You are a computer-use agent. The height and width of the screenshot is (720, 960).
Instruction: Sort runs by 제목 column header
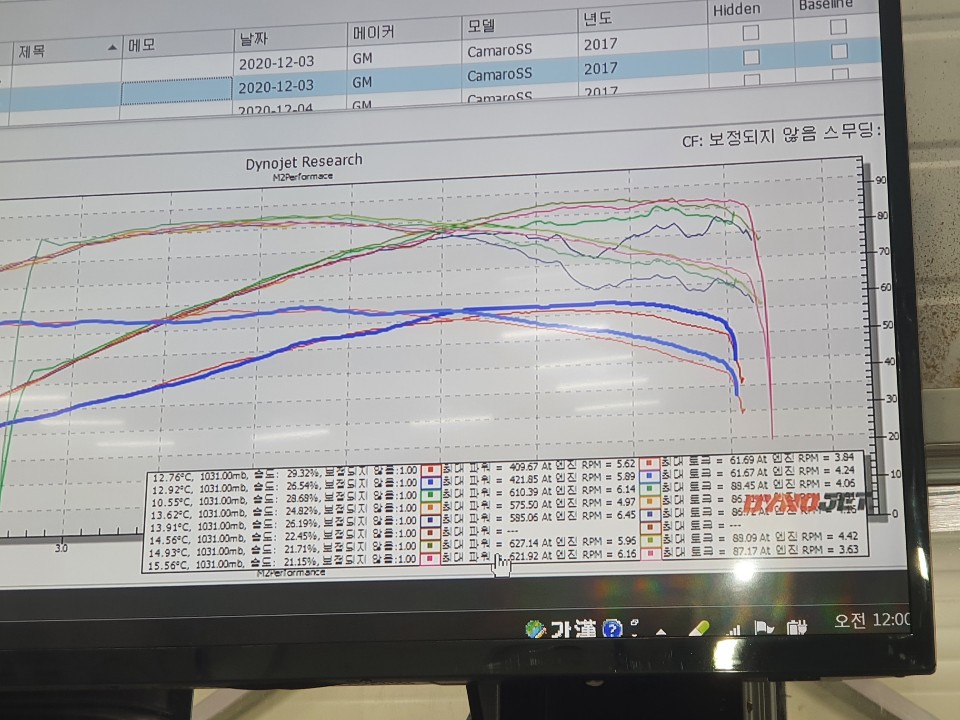pyautogui.click(x=66, y=50)
